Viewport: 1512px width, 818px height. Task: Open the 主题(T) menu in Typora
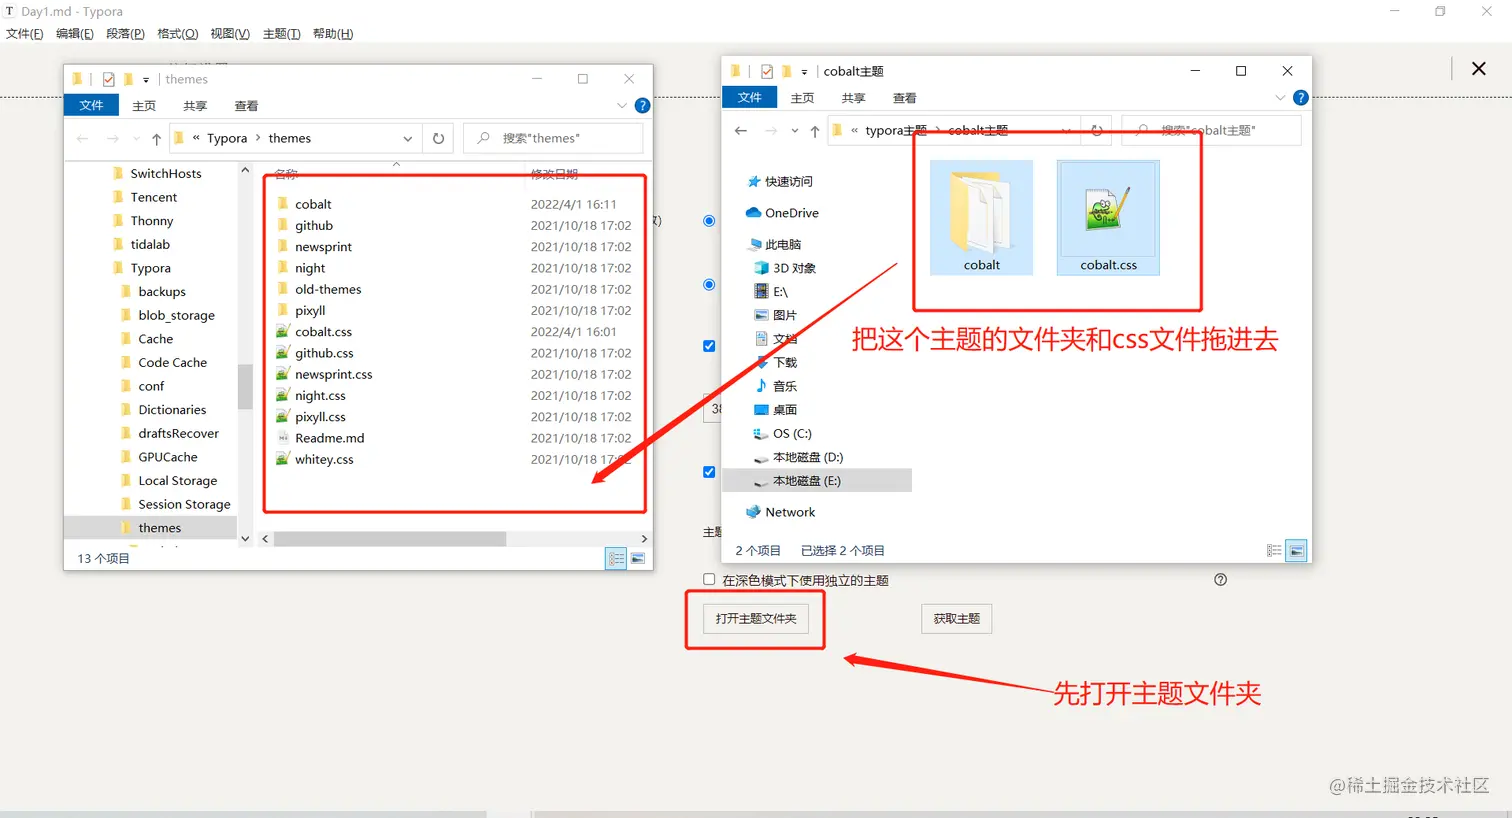click(x=281, y=34)
